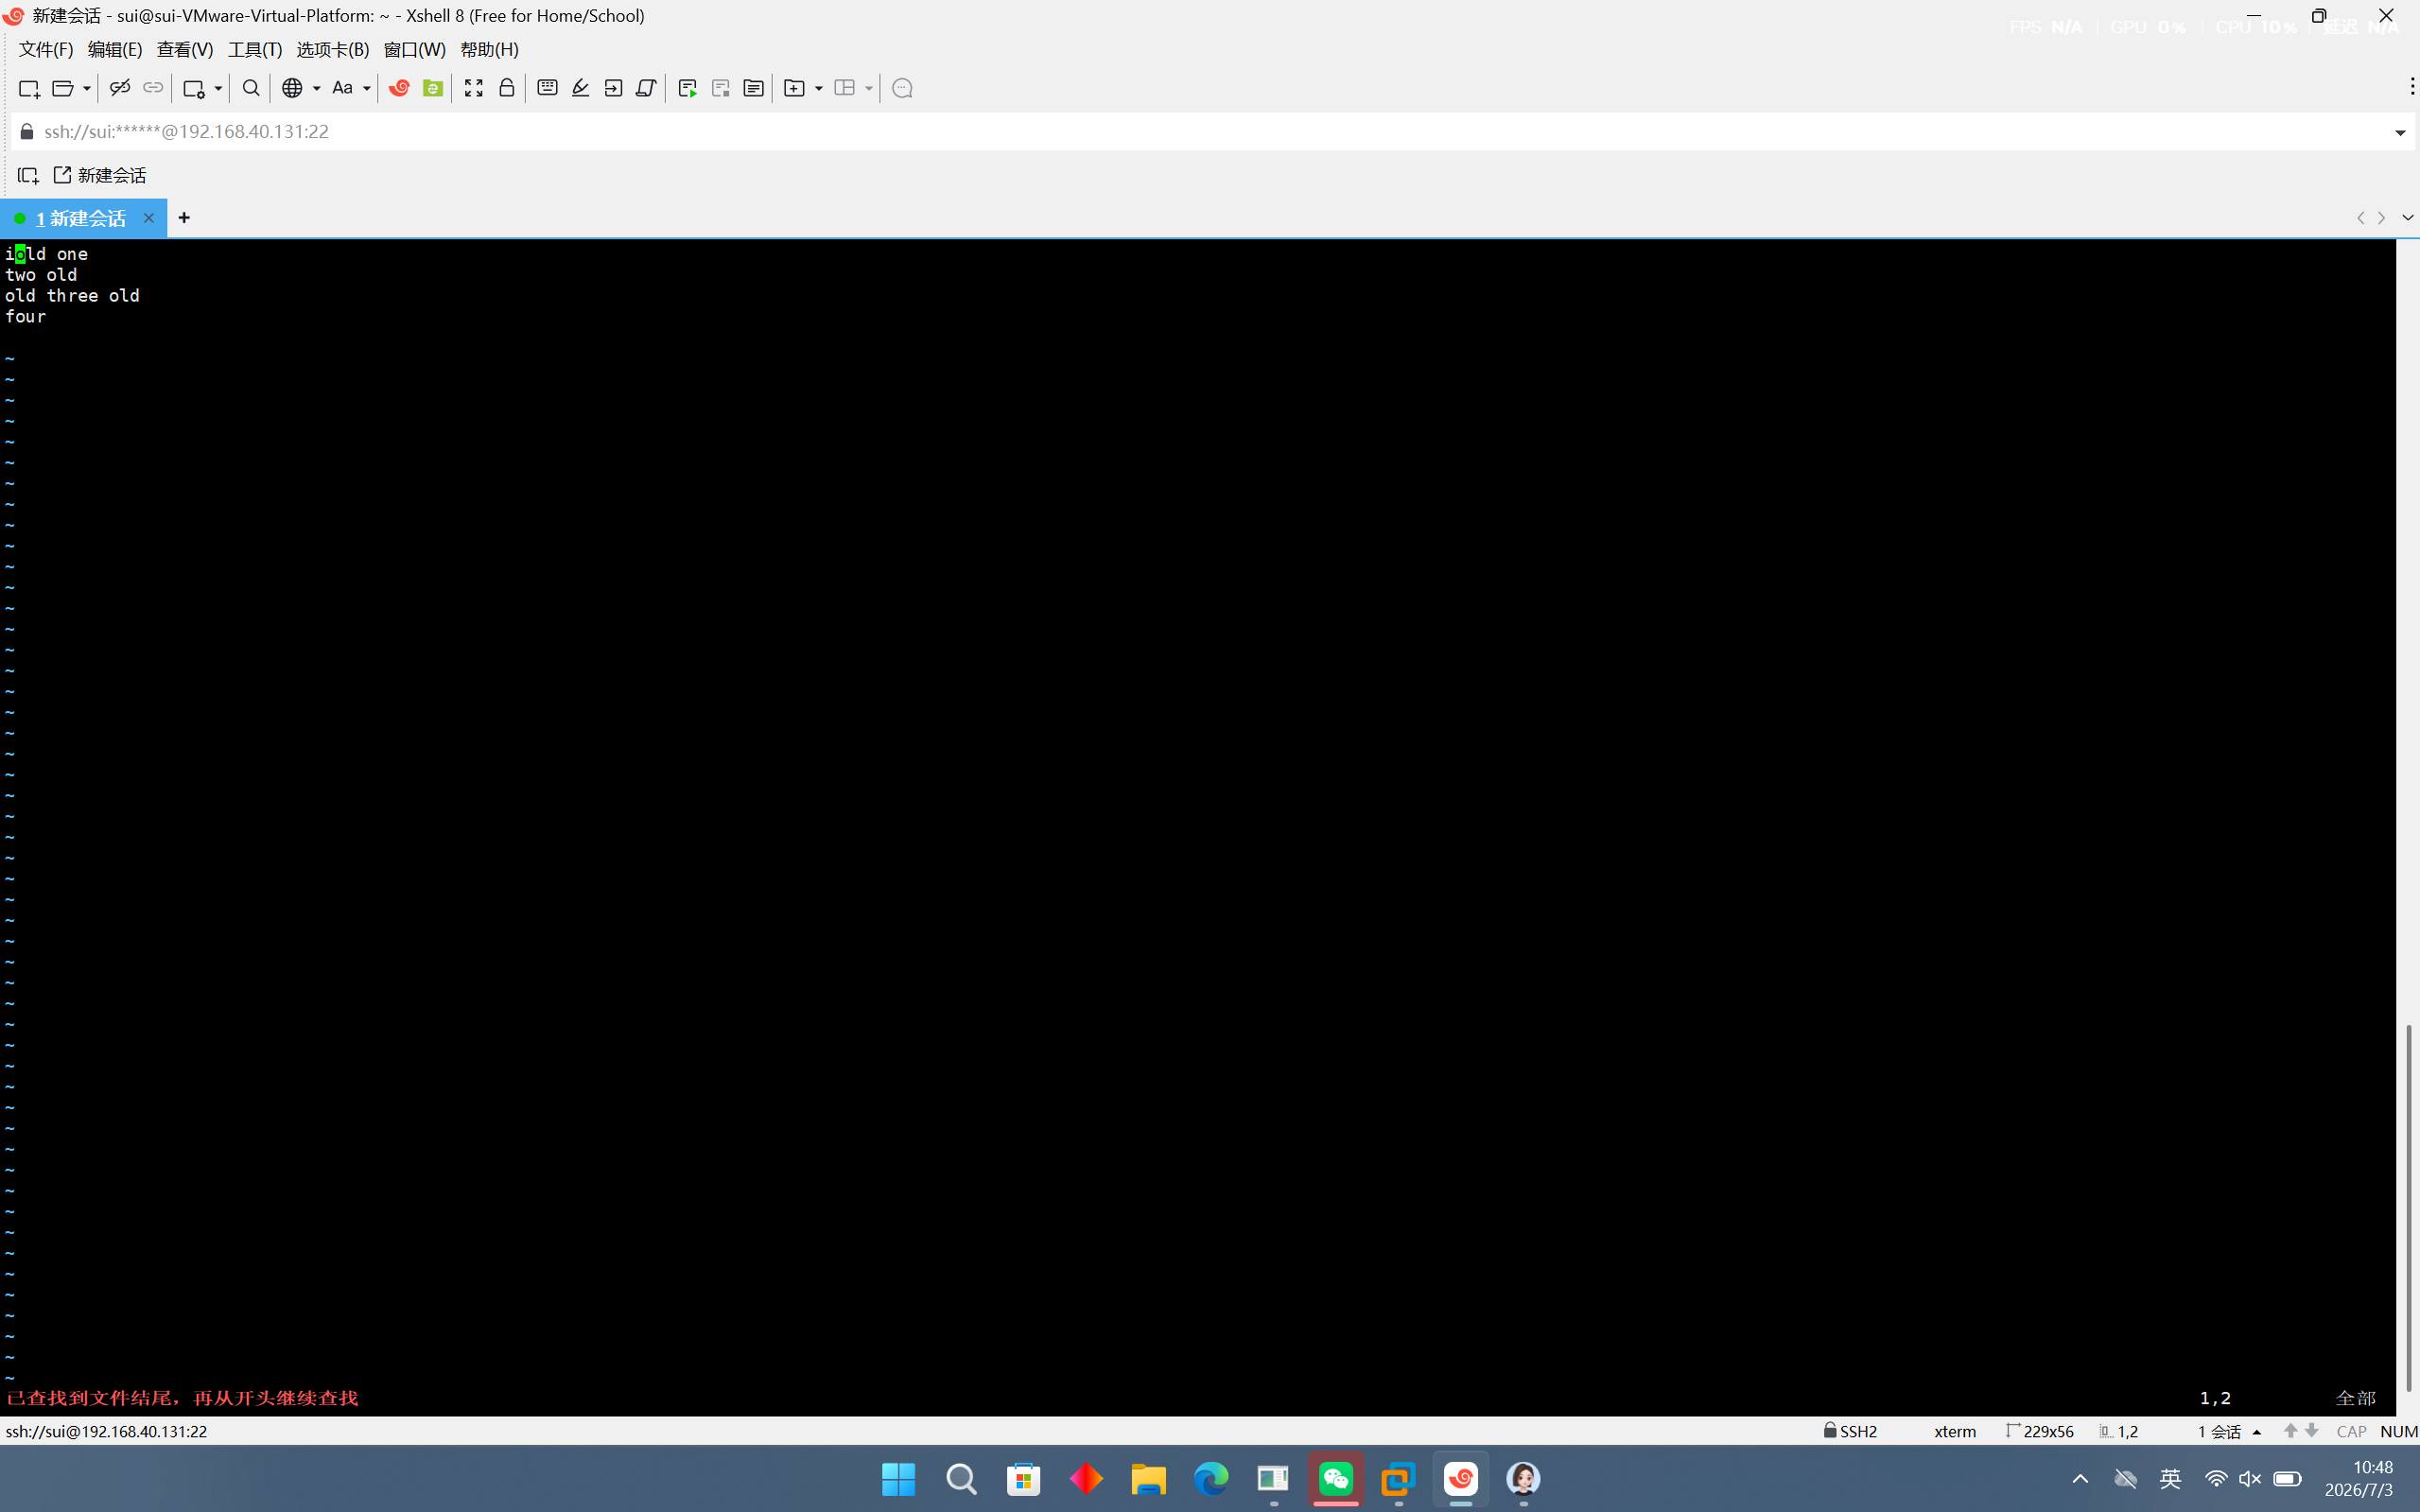Open the session properties icon
Image resolution: width=2420 pixels, height=1512 pixels.
pos(194,88)
